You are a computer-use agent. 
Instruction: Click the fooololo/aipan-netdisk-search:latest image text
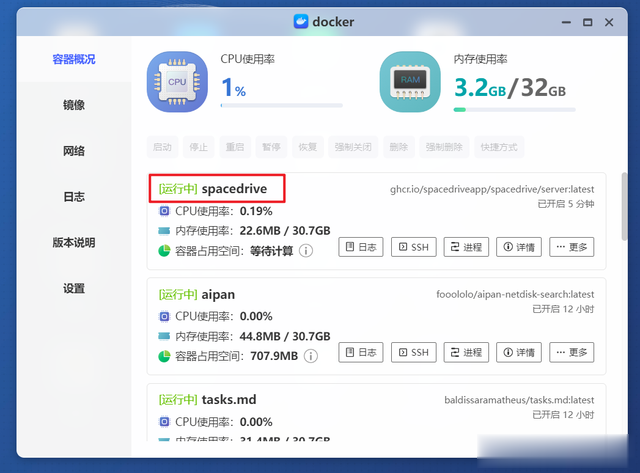[515, 294]
